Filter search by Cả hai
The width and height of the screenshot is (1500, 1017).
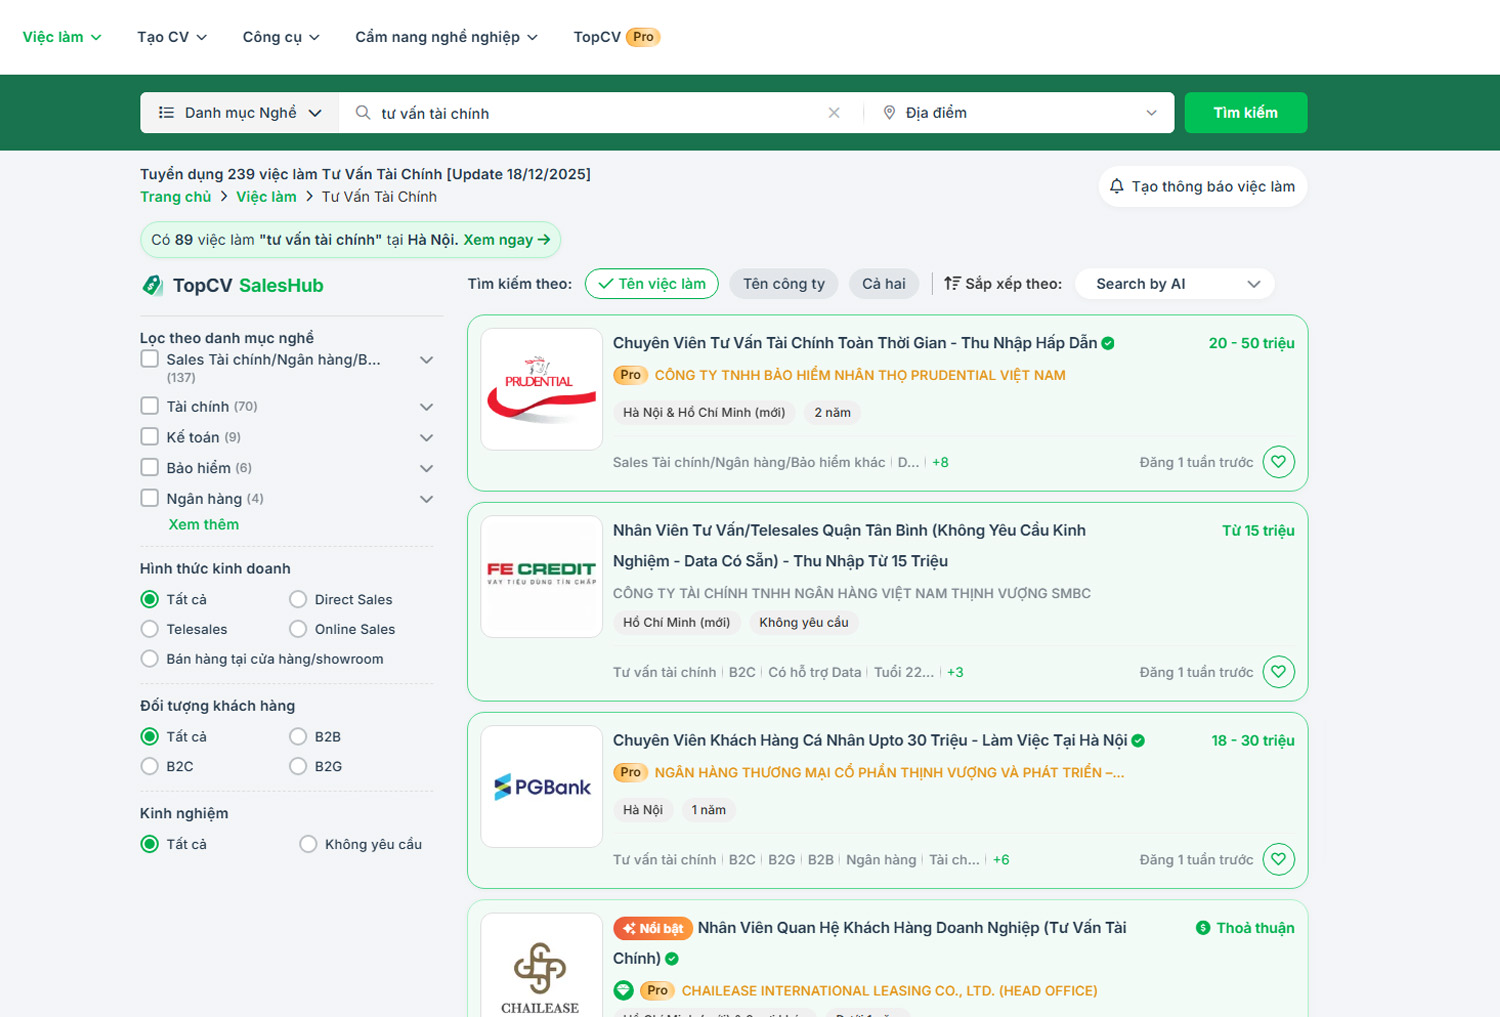884,284
